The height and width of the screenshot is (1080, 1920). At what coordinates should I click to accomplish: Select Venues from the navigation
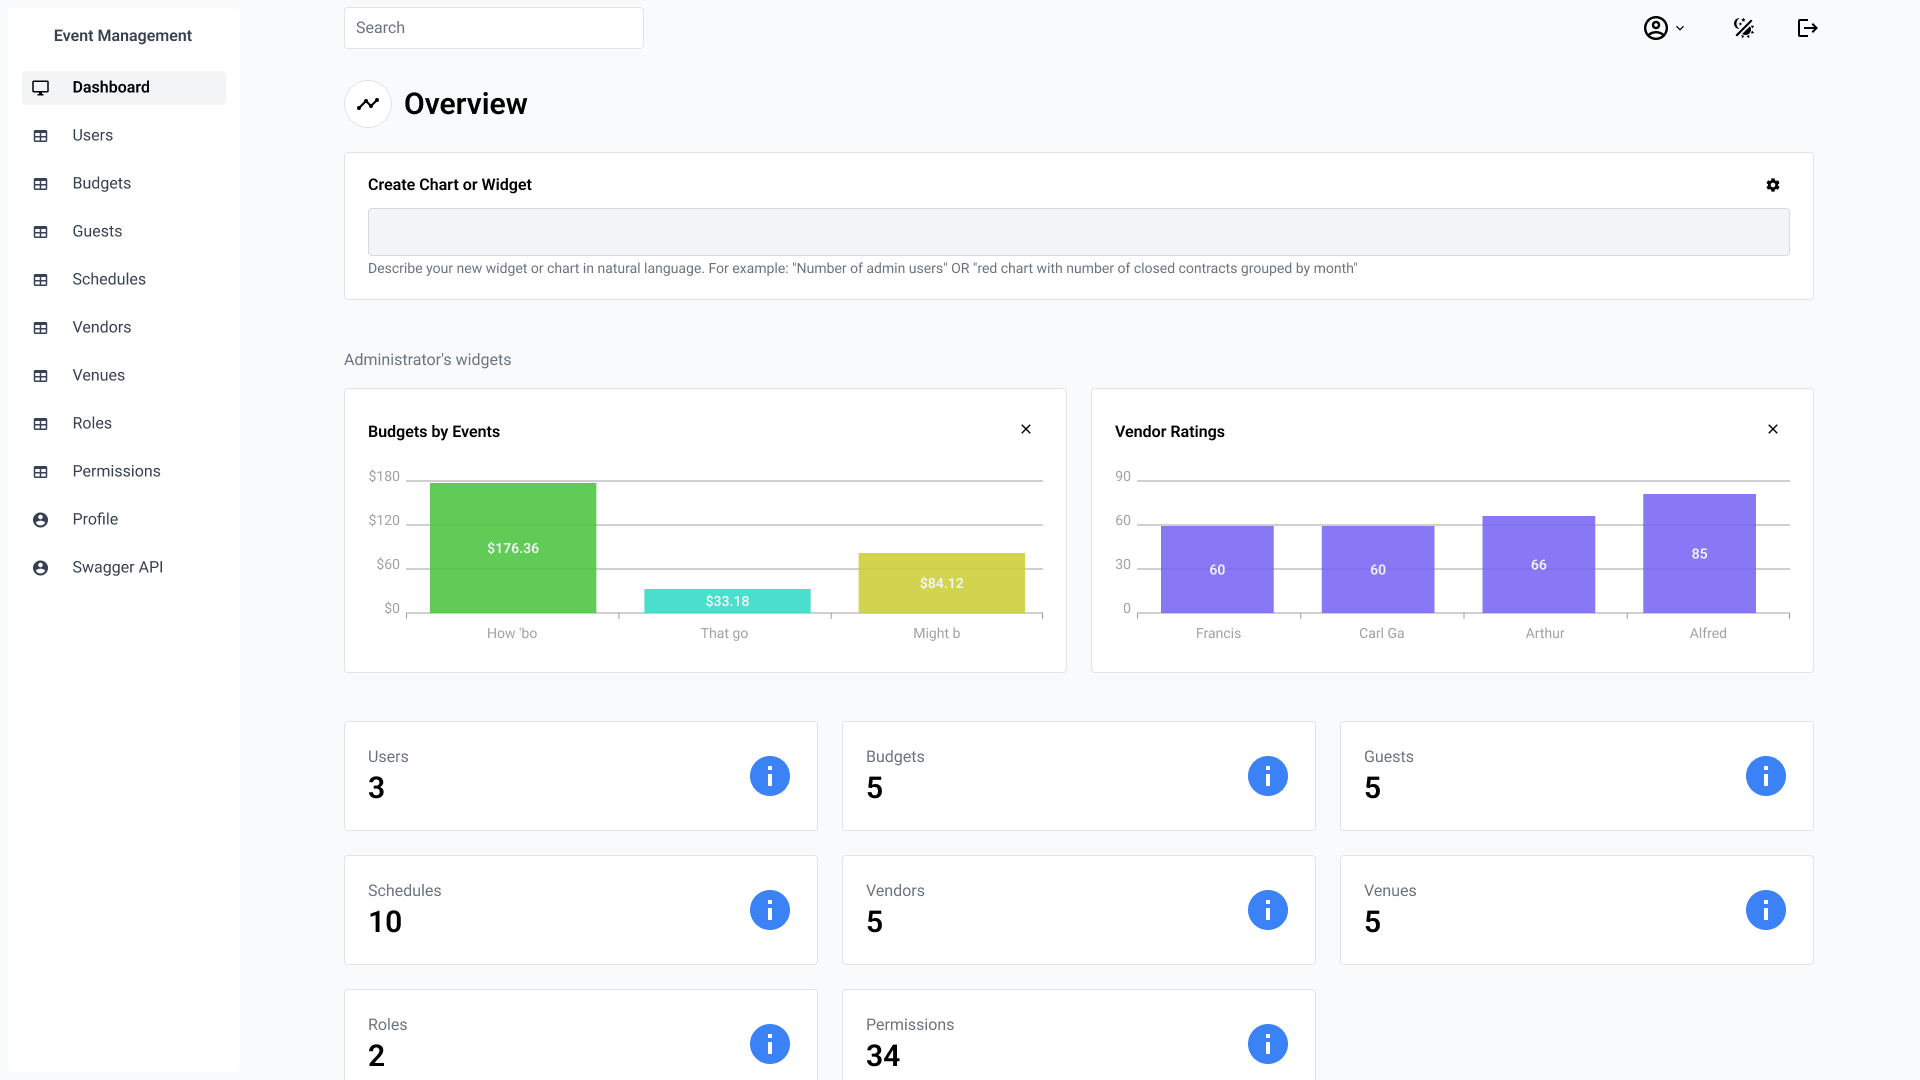[x=98, y=375]
